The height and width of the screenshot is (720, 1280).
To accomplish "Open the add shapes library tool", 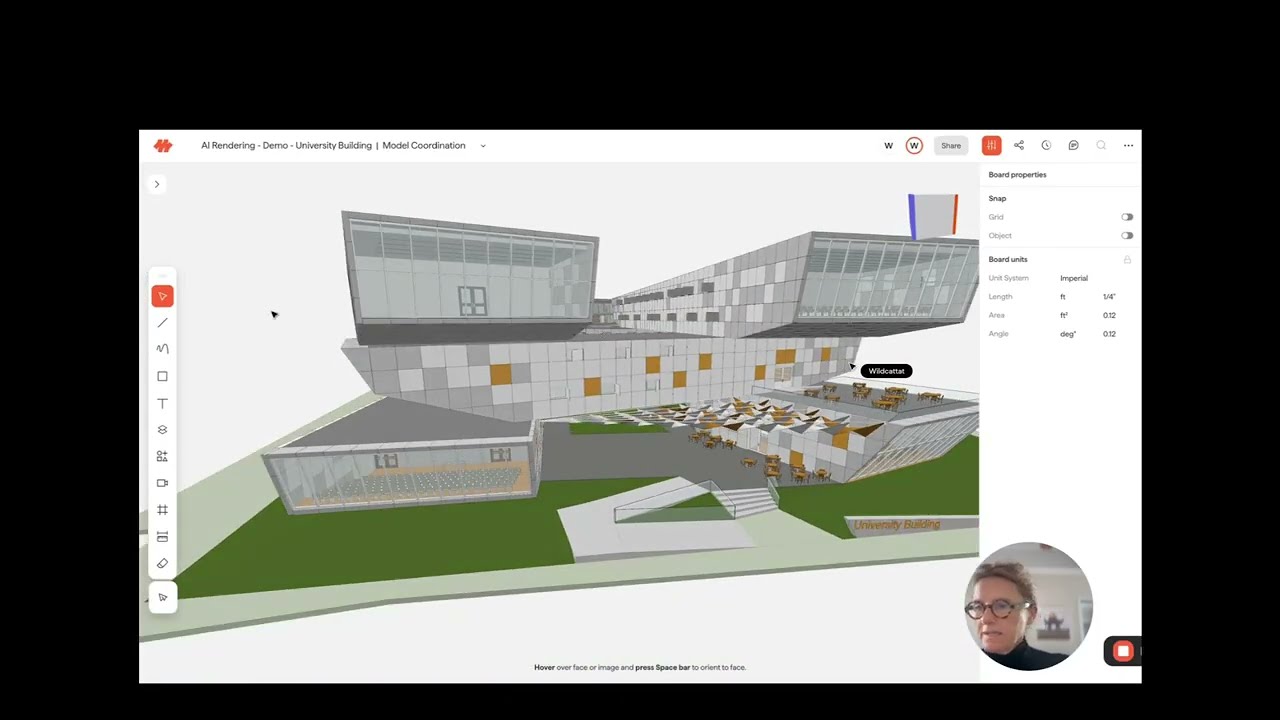I will tap(162, 456).
